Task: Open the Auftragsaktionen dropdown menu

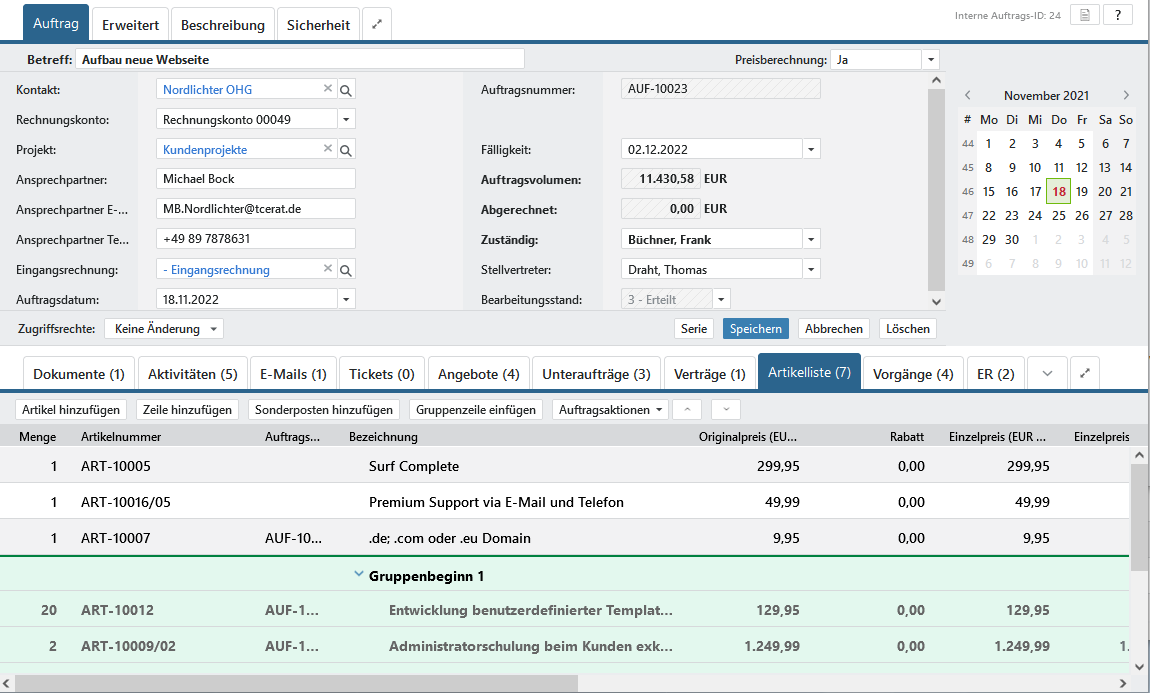Action: click(x=612, y=410)
